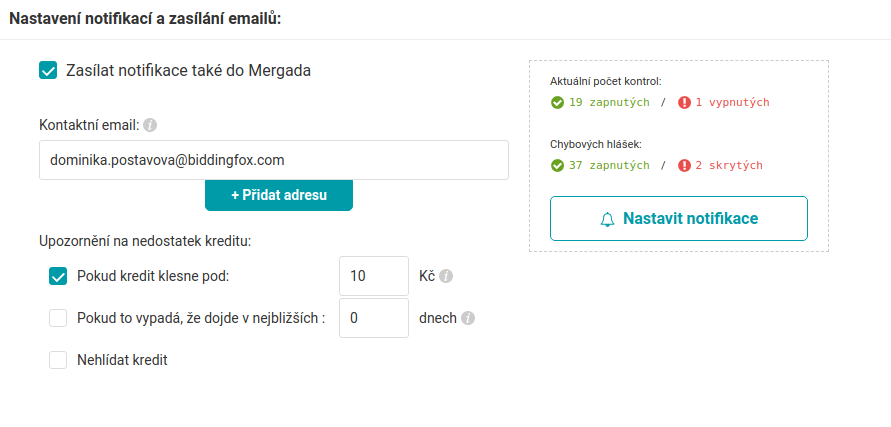Toggle Pokud kredit klesne pod checkbox
Viewport: 891px width, 427px height.
point(58,277)
